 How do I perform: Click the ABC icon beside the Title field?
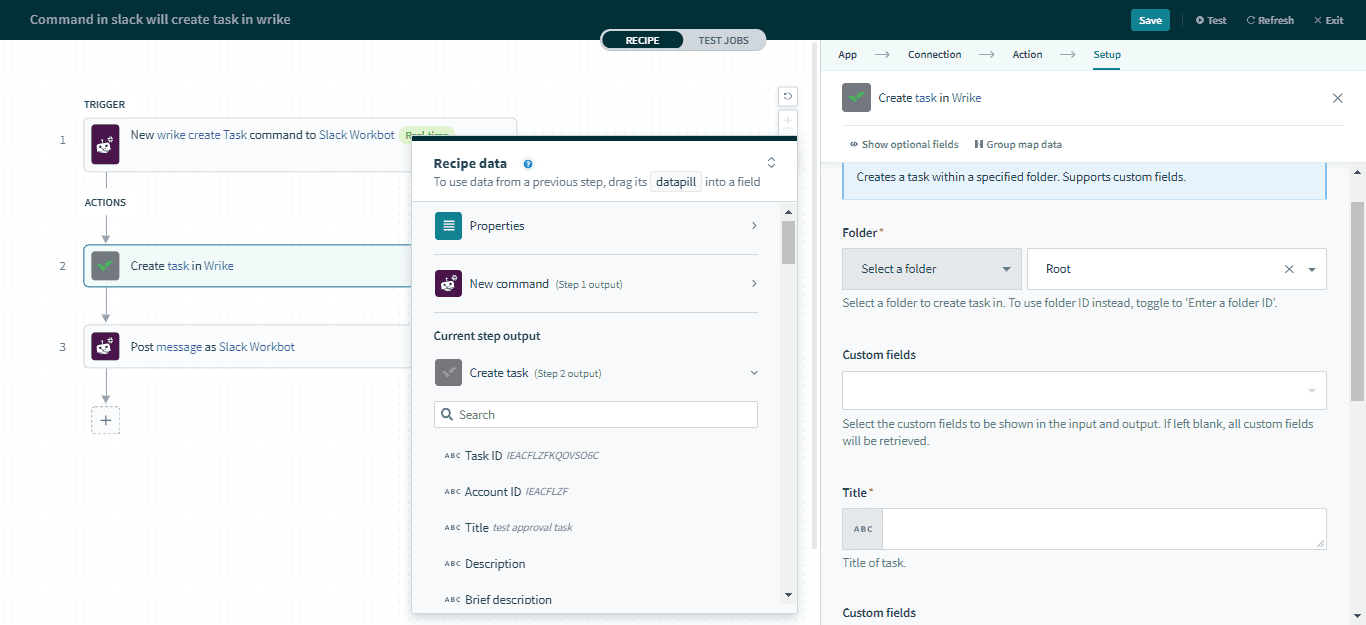[862, 528]
